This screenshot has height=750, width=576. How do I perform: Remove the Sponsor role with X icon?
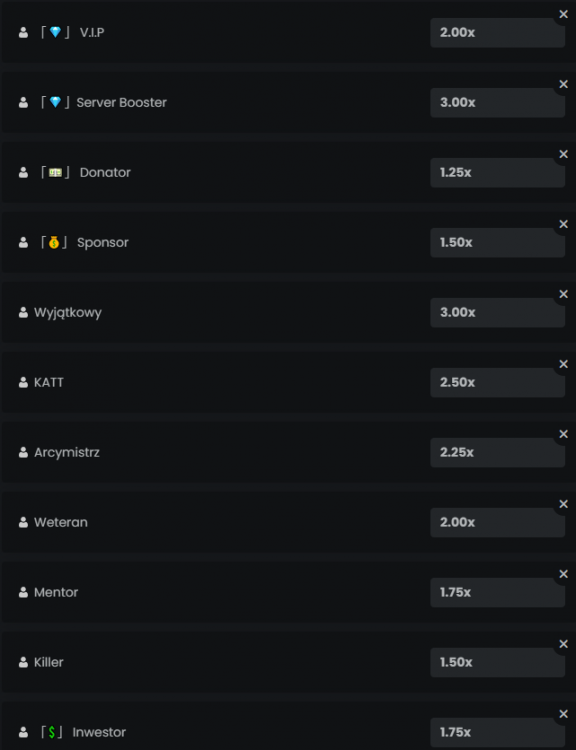[x=563, y=224]
